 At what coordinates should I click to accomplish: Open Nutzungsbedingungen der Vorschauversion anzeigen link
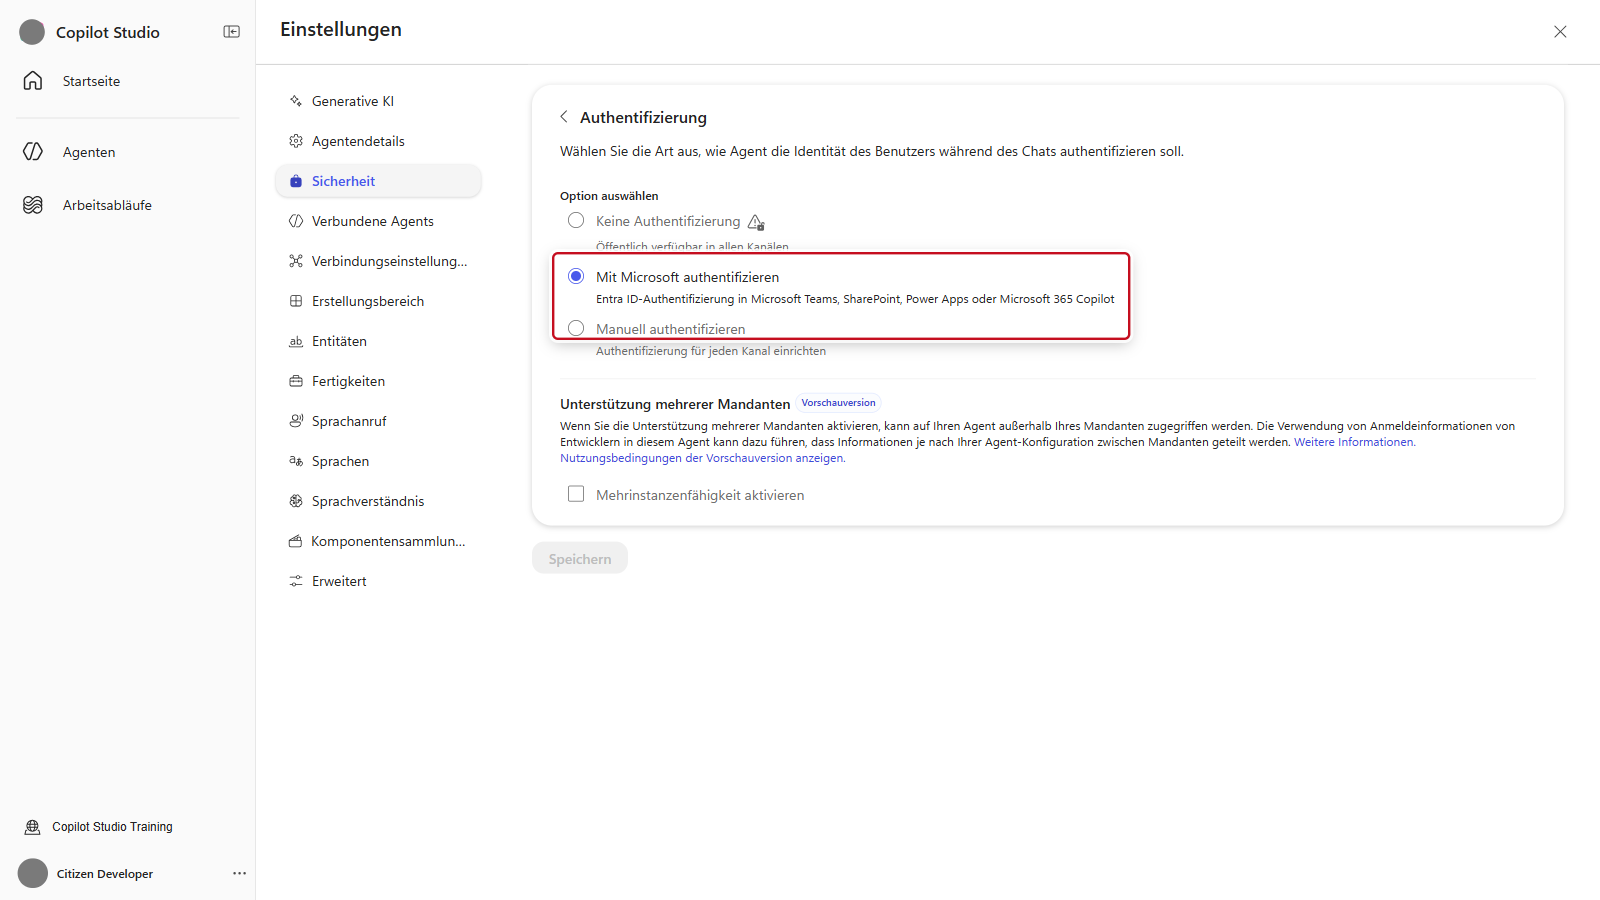702,458
